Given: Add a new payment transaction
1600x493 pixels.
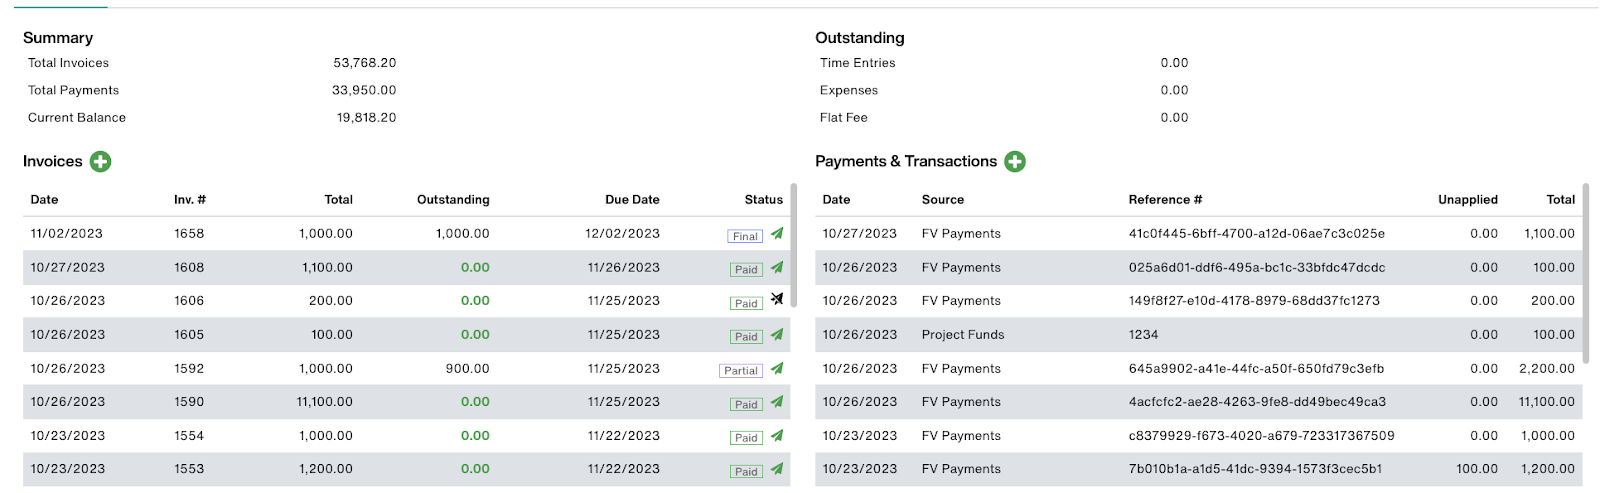Looking at the screenshot, I should (x=1015, y=162).
